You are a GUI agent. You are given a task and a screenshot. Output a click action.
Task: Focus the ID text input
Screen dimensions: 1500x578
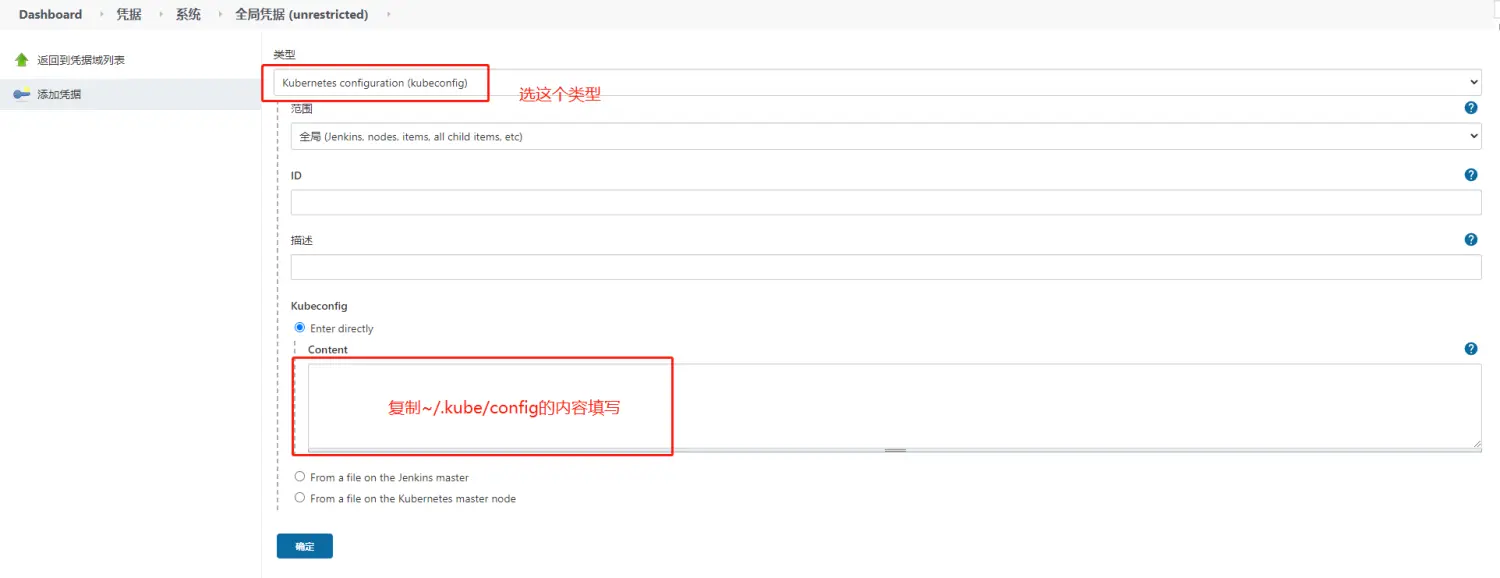tap(886, 202)
